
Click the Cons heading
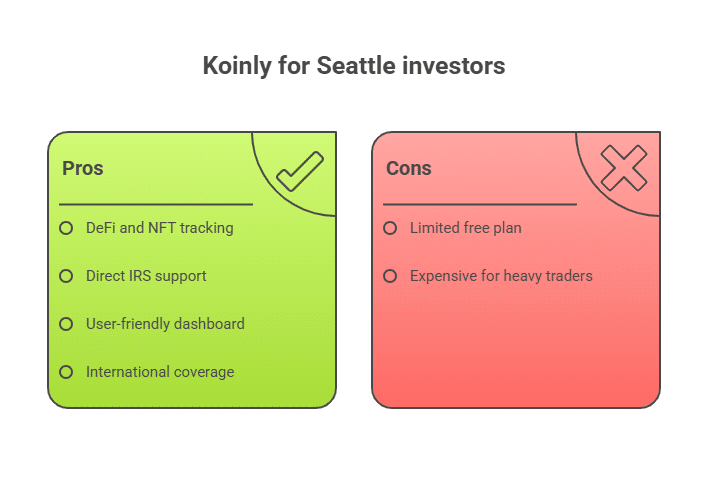tap(409, 168)
